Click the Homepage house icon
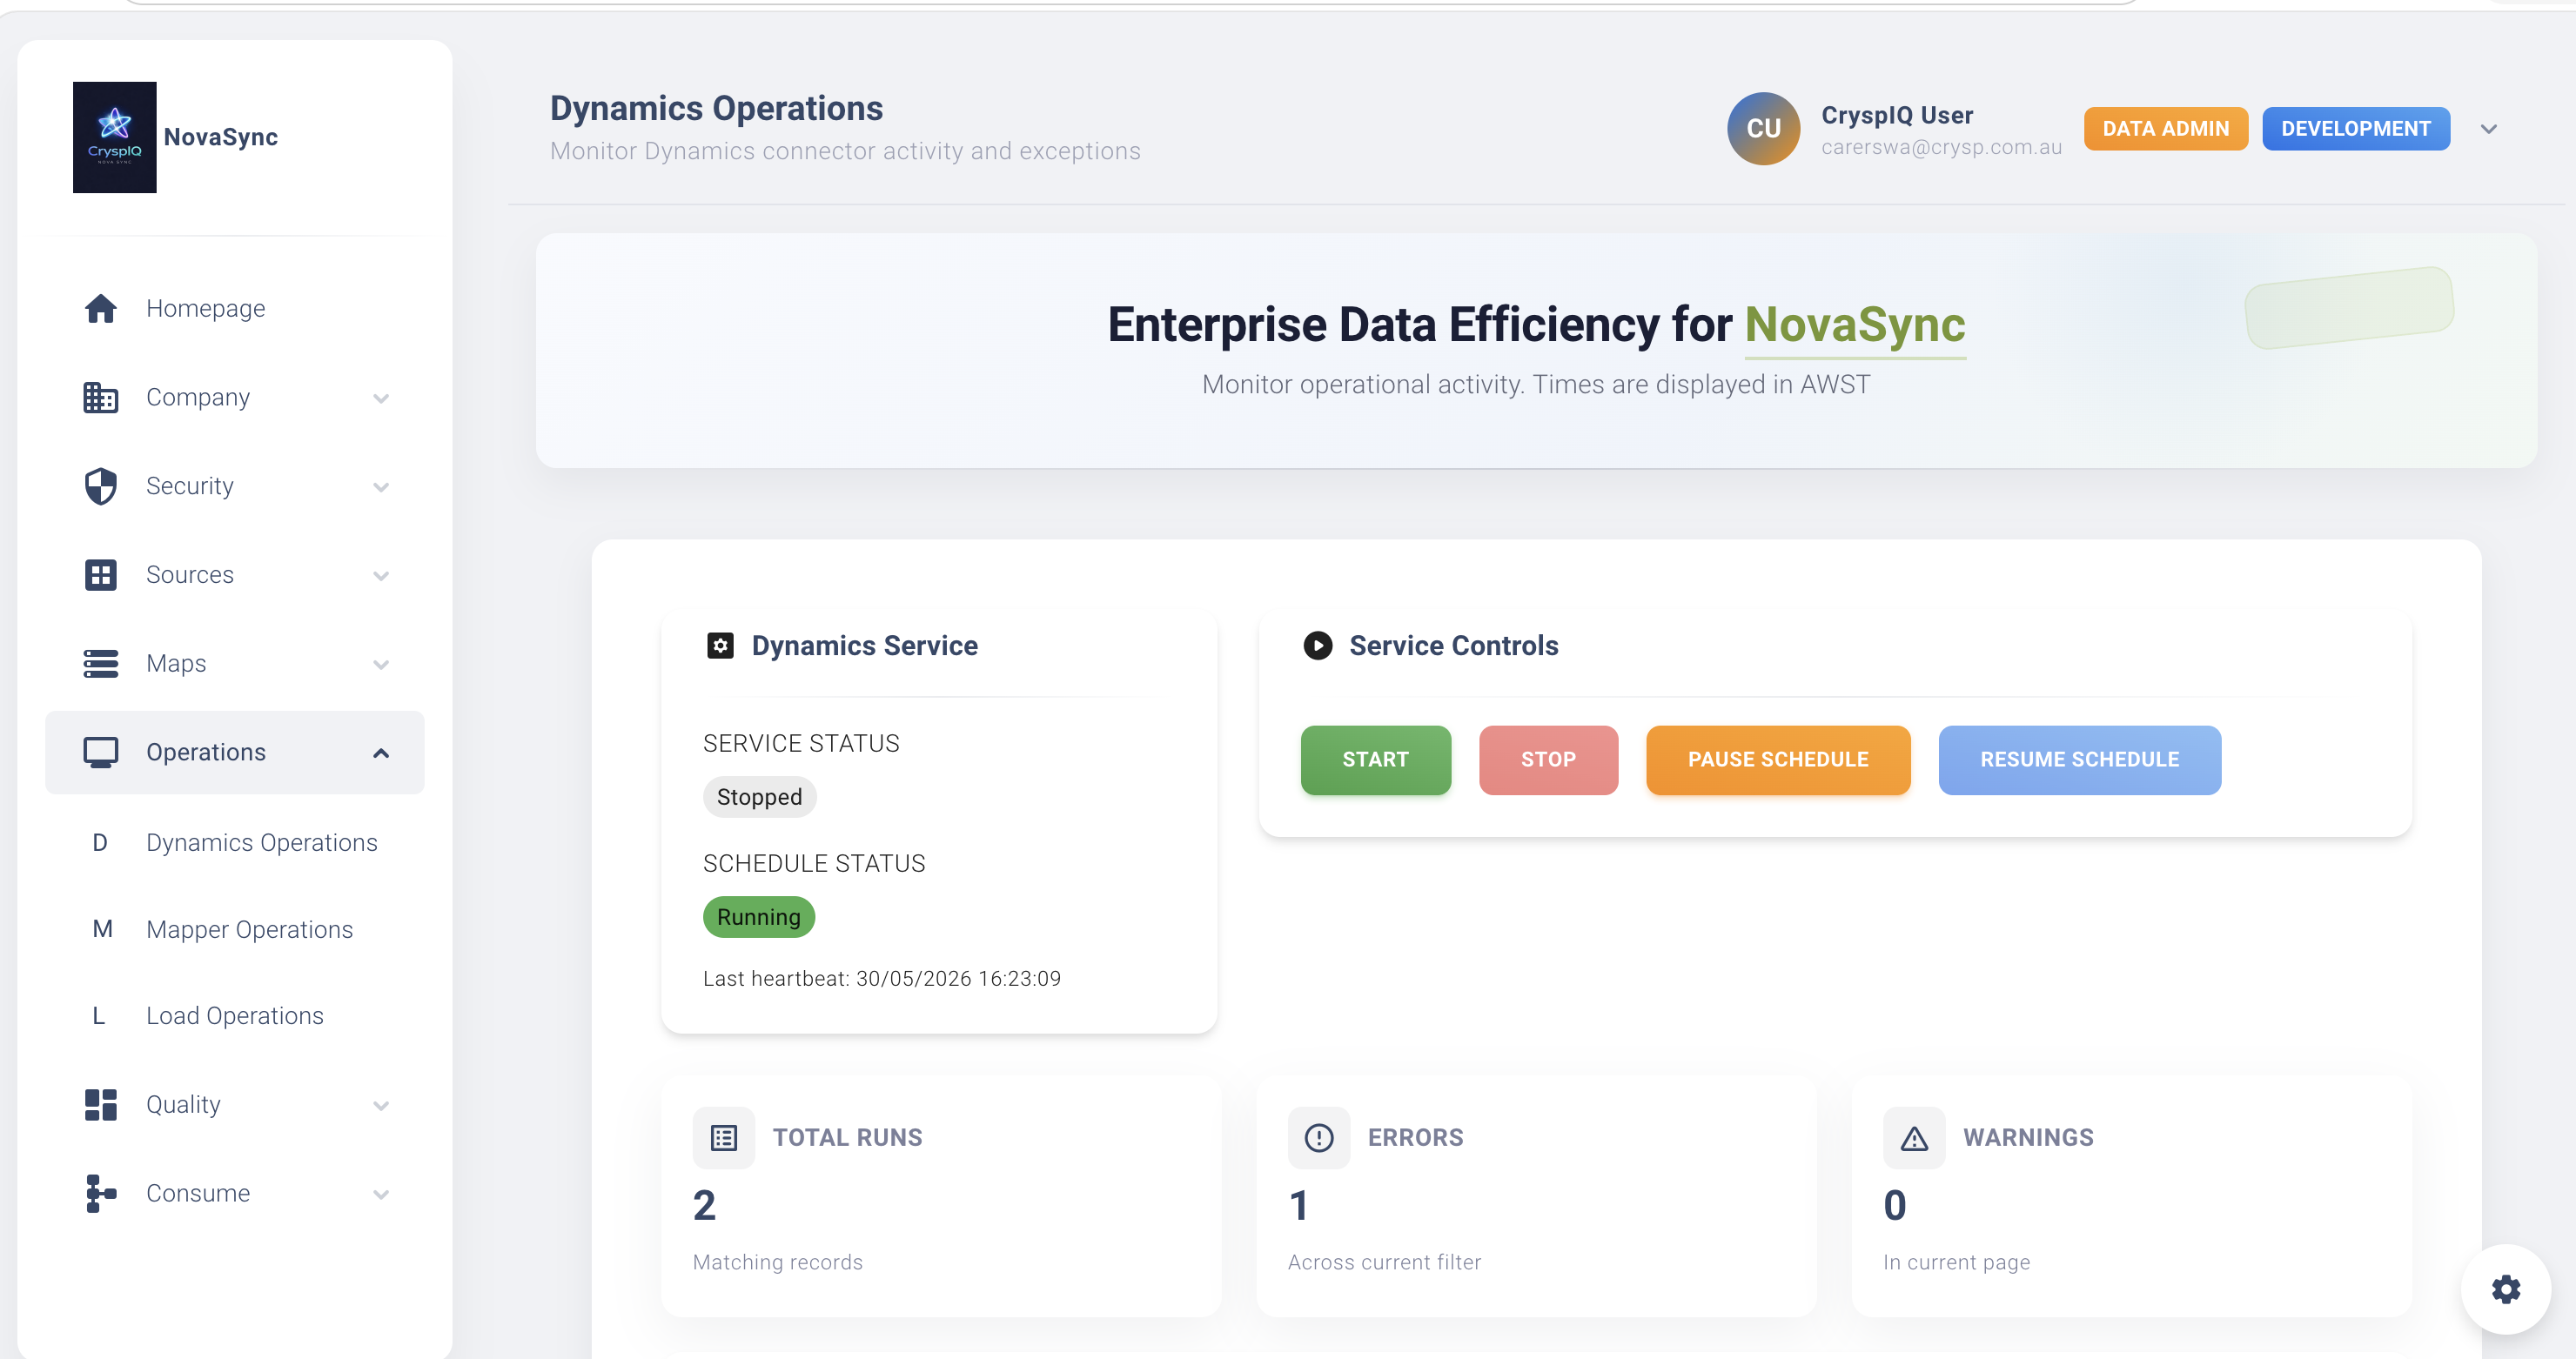This screenshot has height=1359, width=2576. click(100, 308)
